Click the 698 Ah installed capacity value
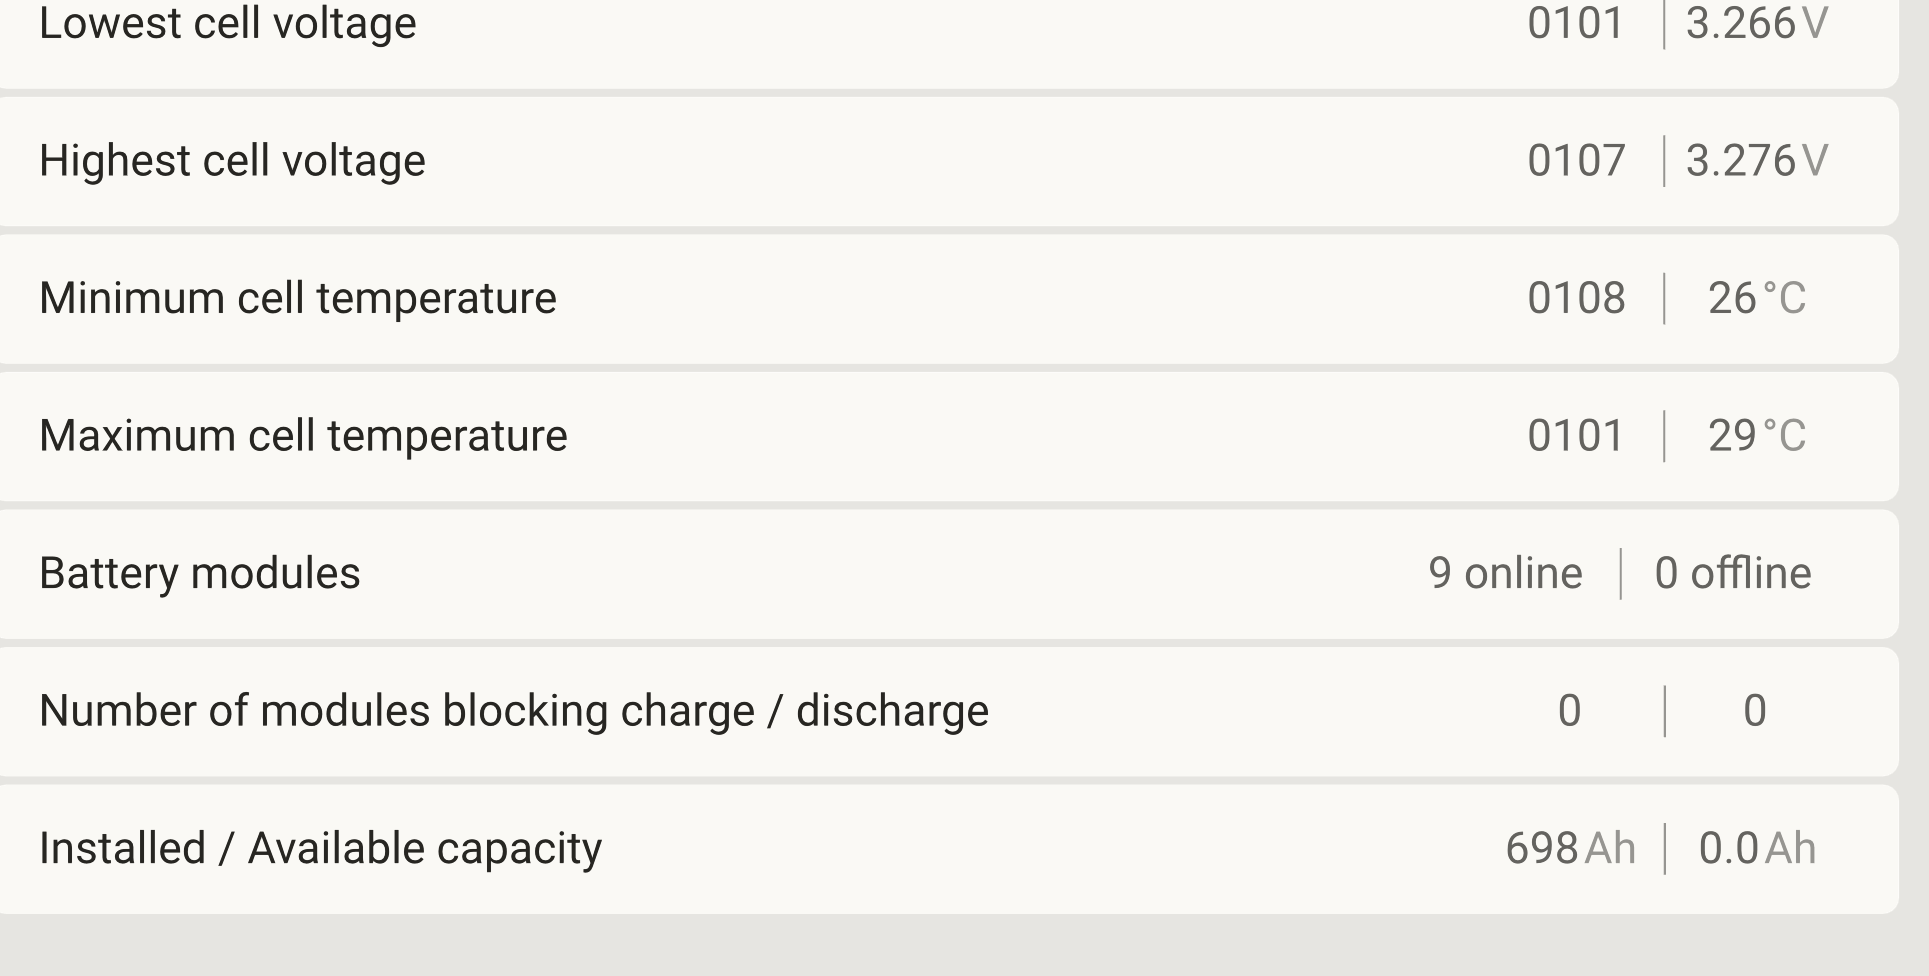Screen dimensions: 1929x976 coord(1570,848)
